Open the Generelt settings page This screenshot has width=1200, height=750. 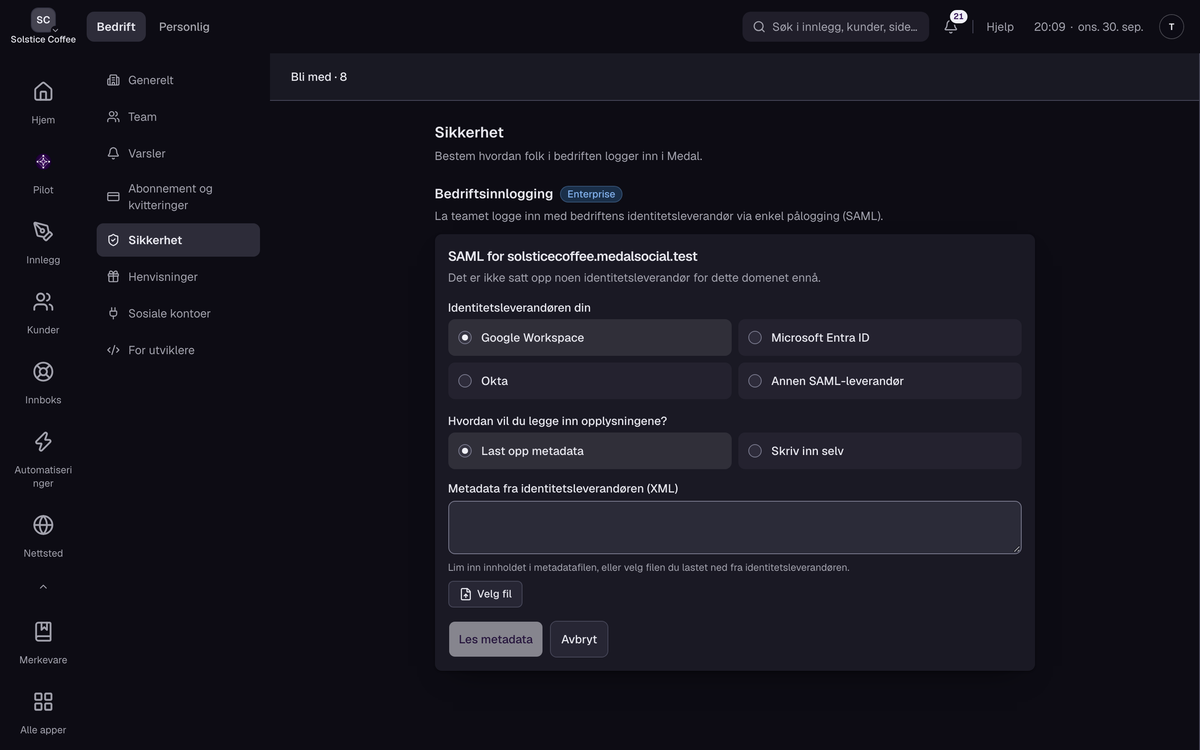(178, 80)
